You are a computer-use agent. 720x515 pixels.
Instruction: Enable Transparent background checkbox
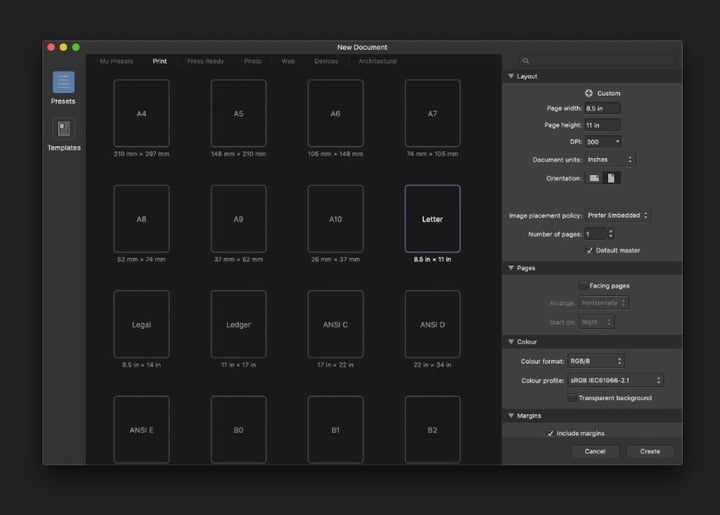click(572, 397)
